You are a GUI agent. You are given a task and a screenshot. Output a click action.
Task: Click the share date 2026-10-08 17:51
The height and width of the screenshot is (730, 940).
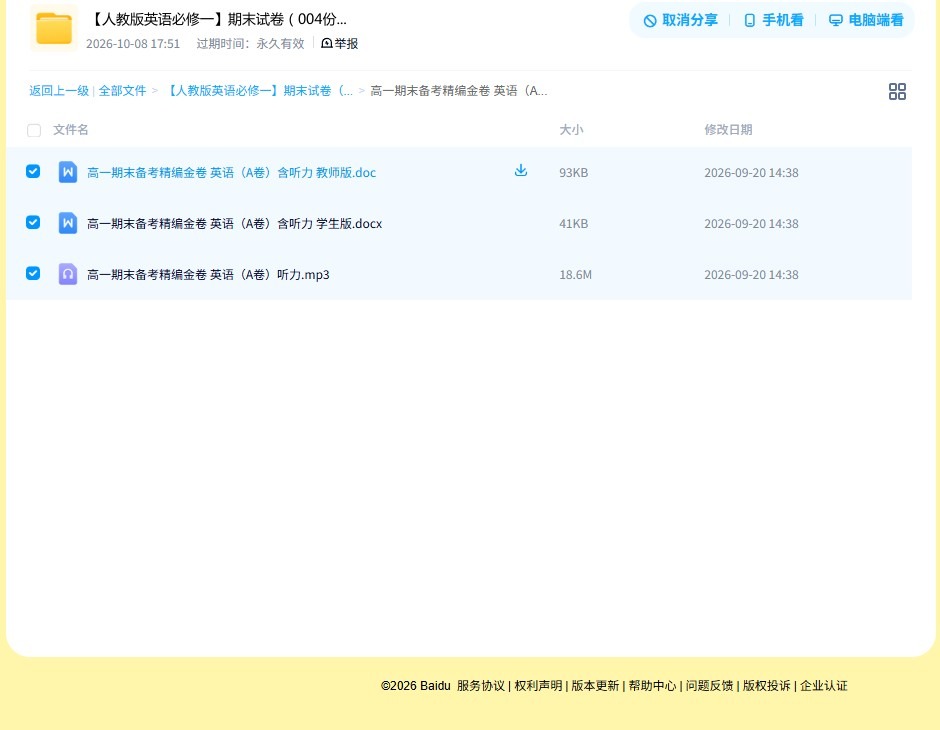tap(133, 44)
